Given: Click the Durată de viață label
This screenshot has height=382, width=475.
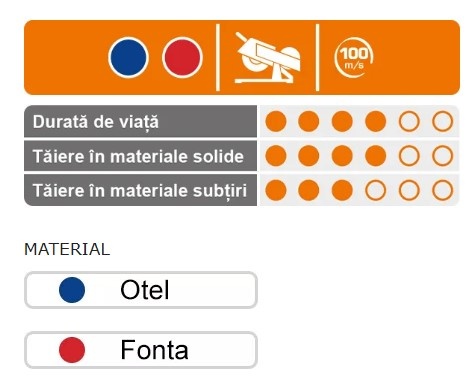Looking at the screenshot, I should [96, 122].
